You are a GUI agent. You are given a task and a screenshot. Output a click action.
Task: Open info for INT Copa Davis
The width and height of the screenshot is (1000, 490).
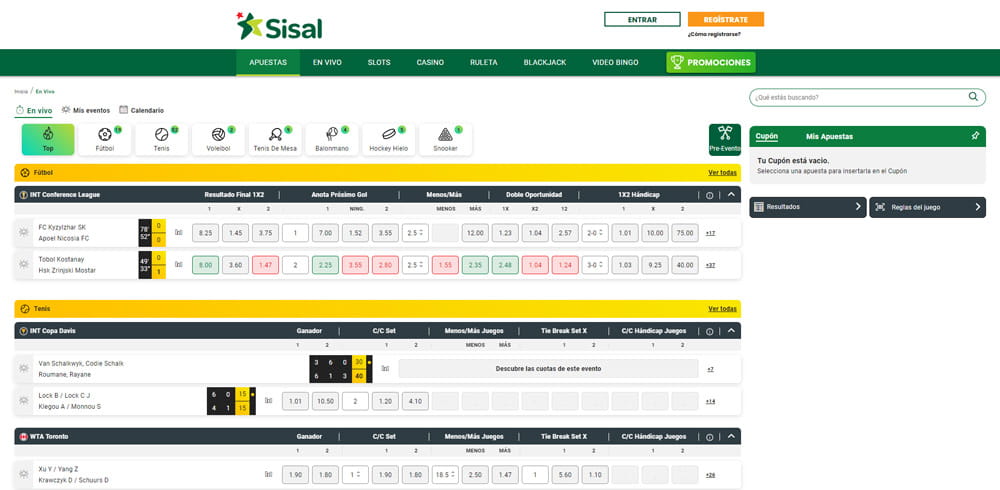coord(710,331)
